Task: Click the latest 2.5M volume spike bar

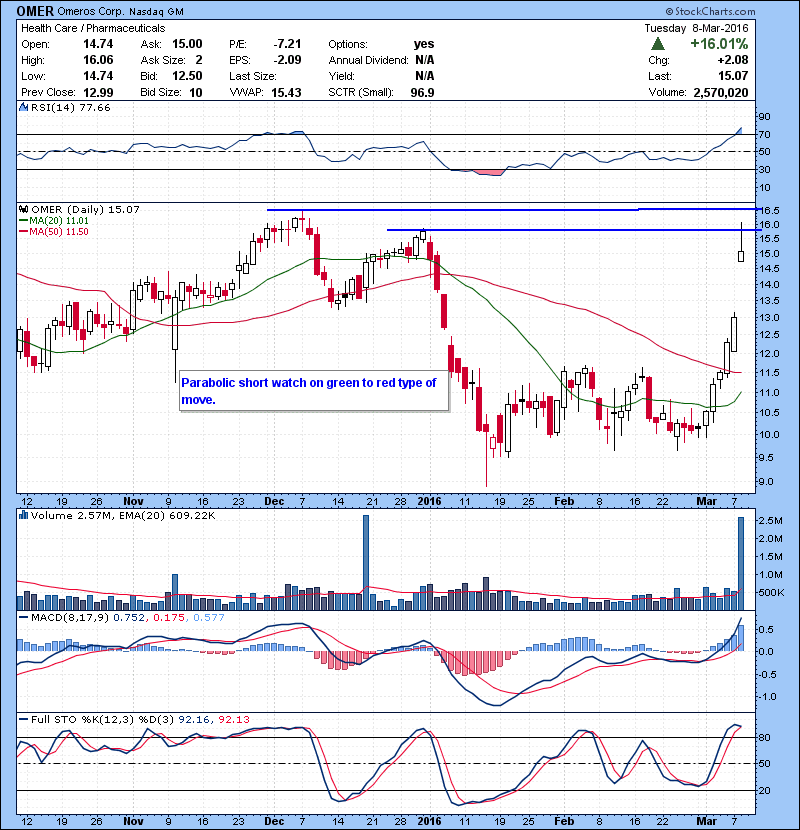Action: [x=741, y=563]
